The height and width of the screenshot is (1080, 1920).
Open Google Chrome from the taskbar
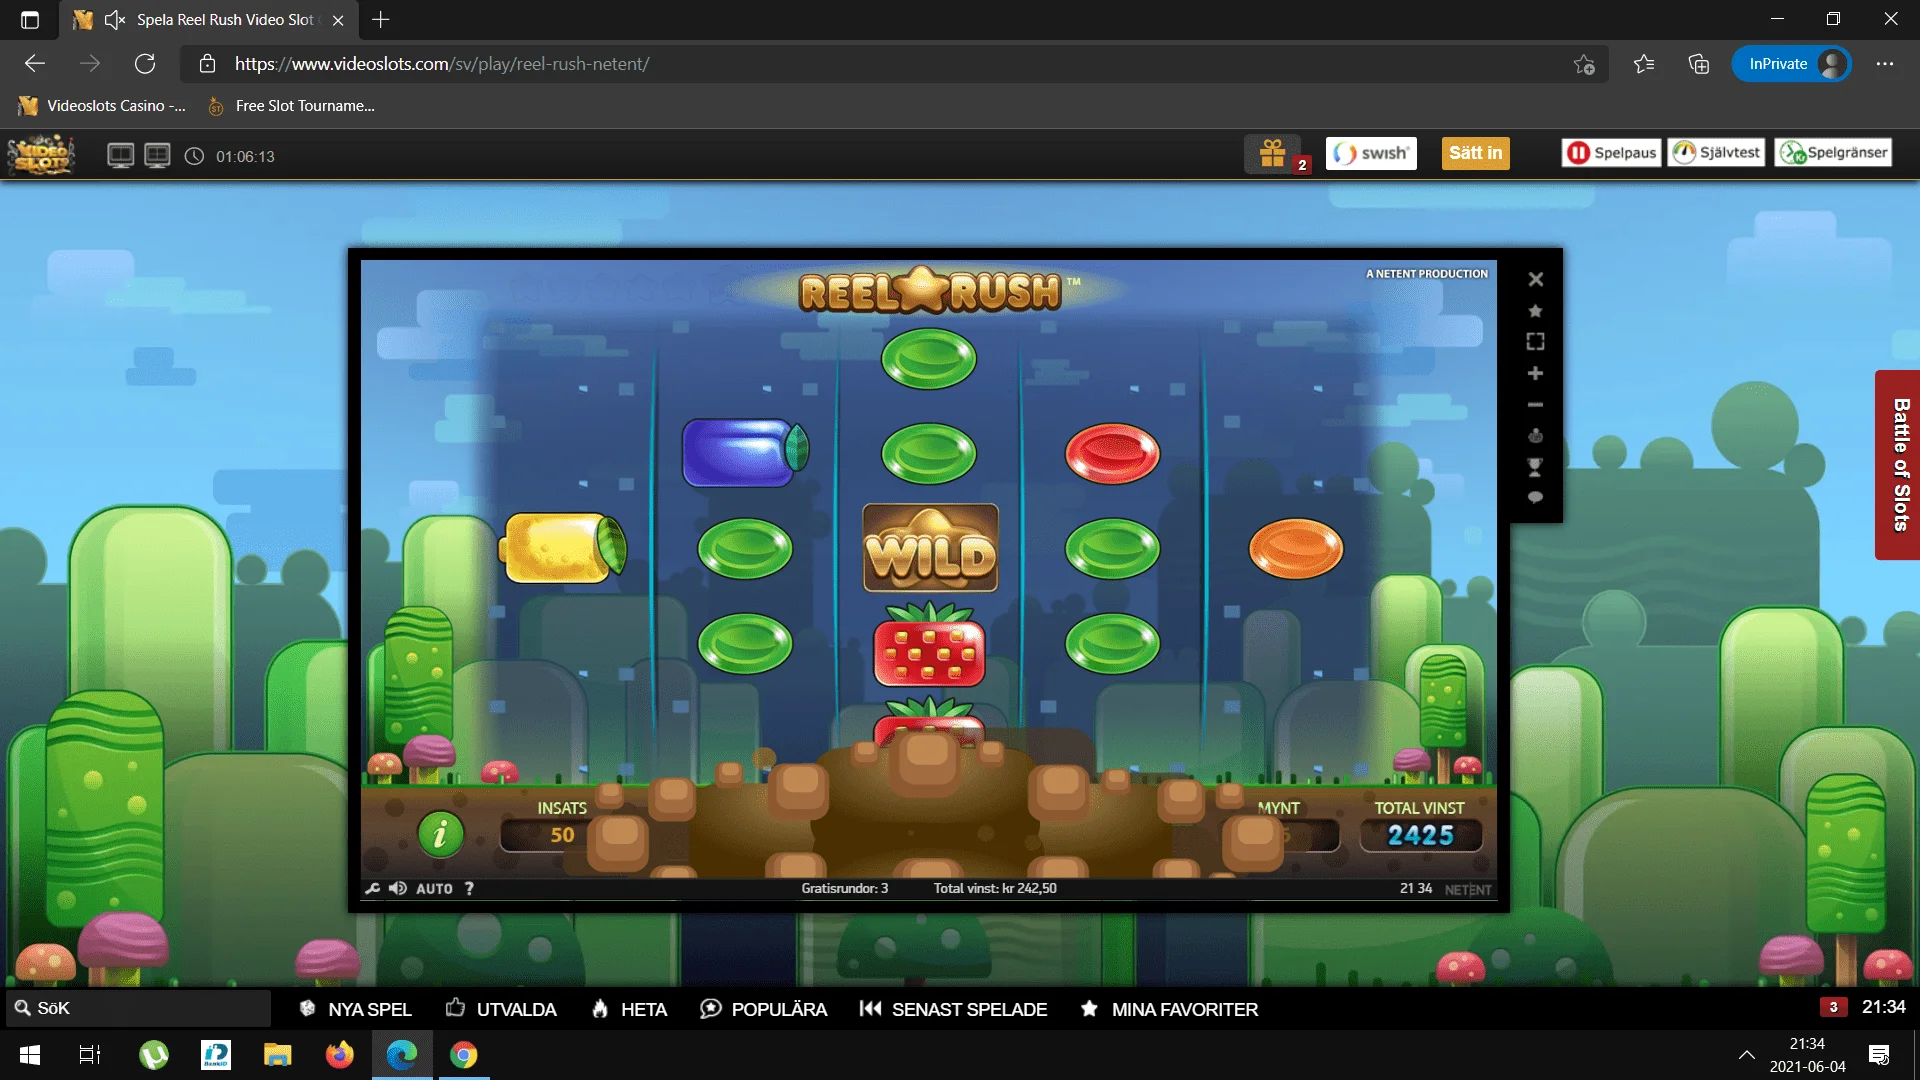(463, 1055)
